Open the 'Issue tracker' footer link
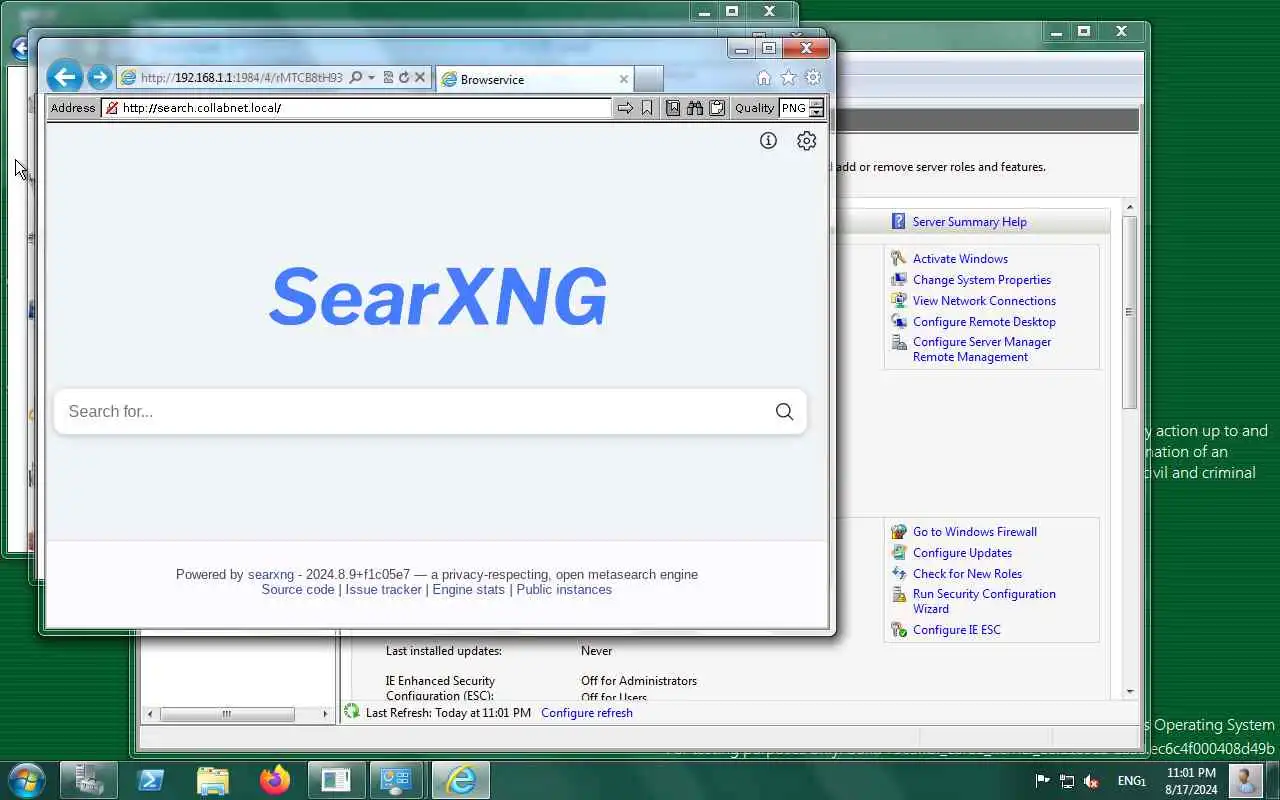Viewport: 1280px width, 800px height. [x=384, y=590]
